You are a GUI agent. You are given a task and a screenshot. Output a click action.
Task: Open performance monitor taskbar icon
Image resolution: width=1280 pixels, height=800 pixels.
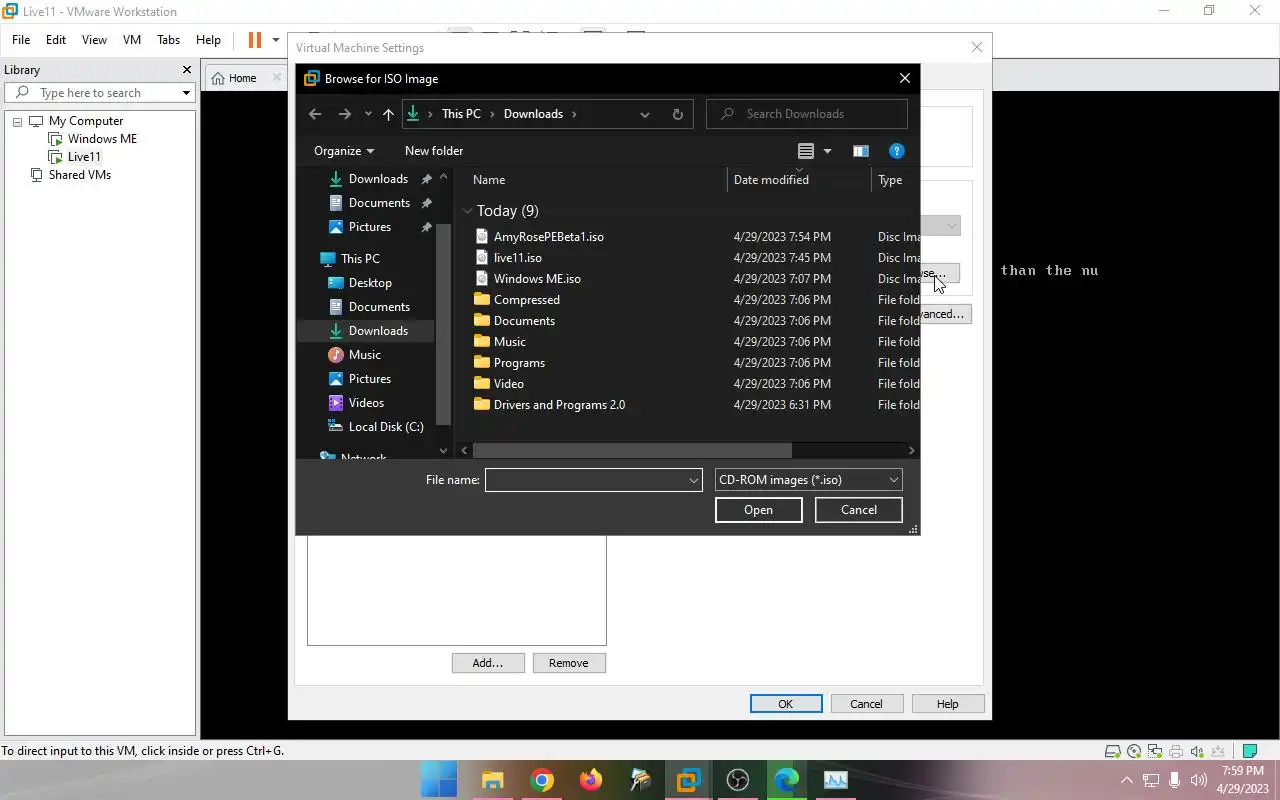click(x=836, y=780)
